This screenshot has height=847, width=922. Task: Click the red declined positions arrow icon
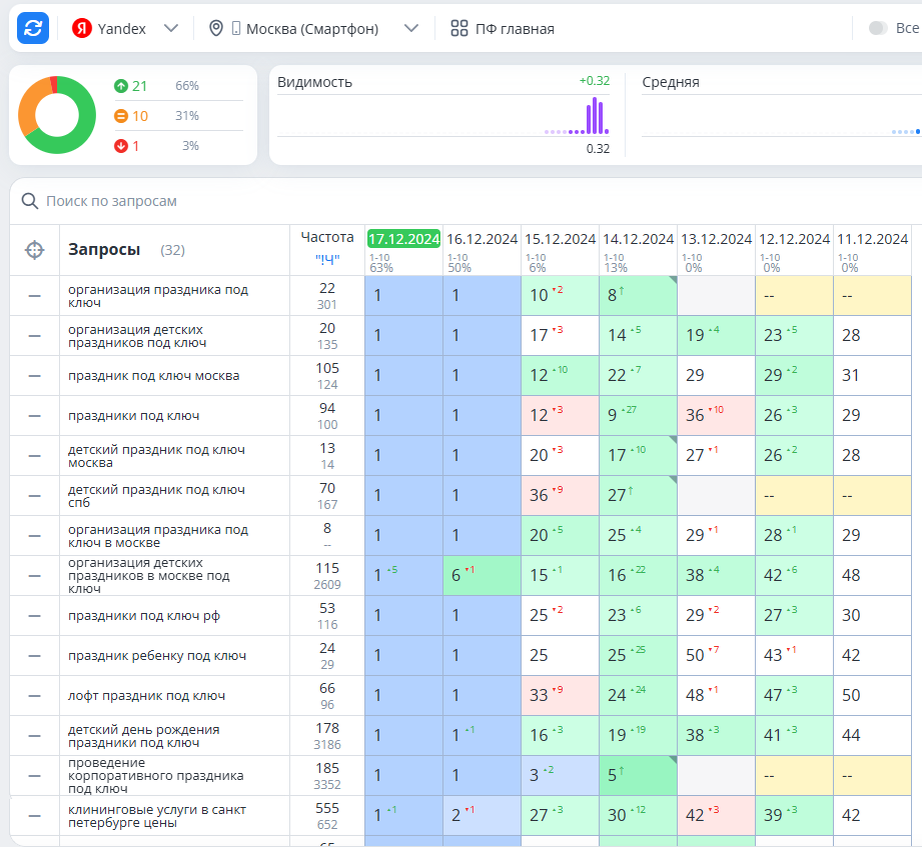coord(121,146)
